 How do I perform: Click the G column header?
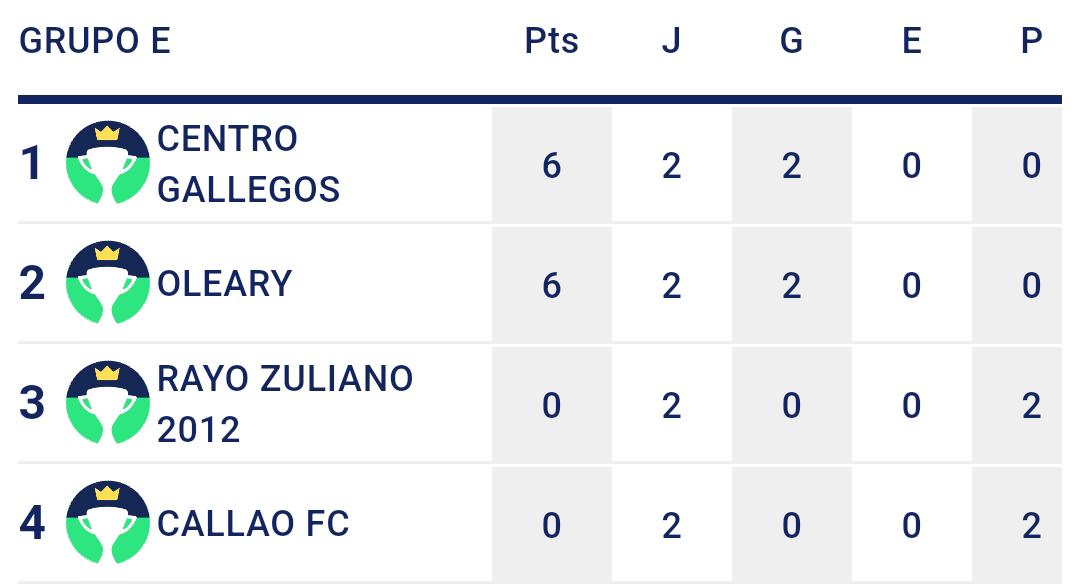[791, 41]
